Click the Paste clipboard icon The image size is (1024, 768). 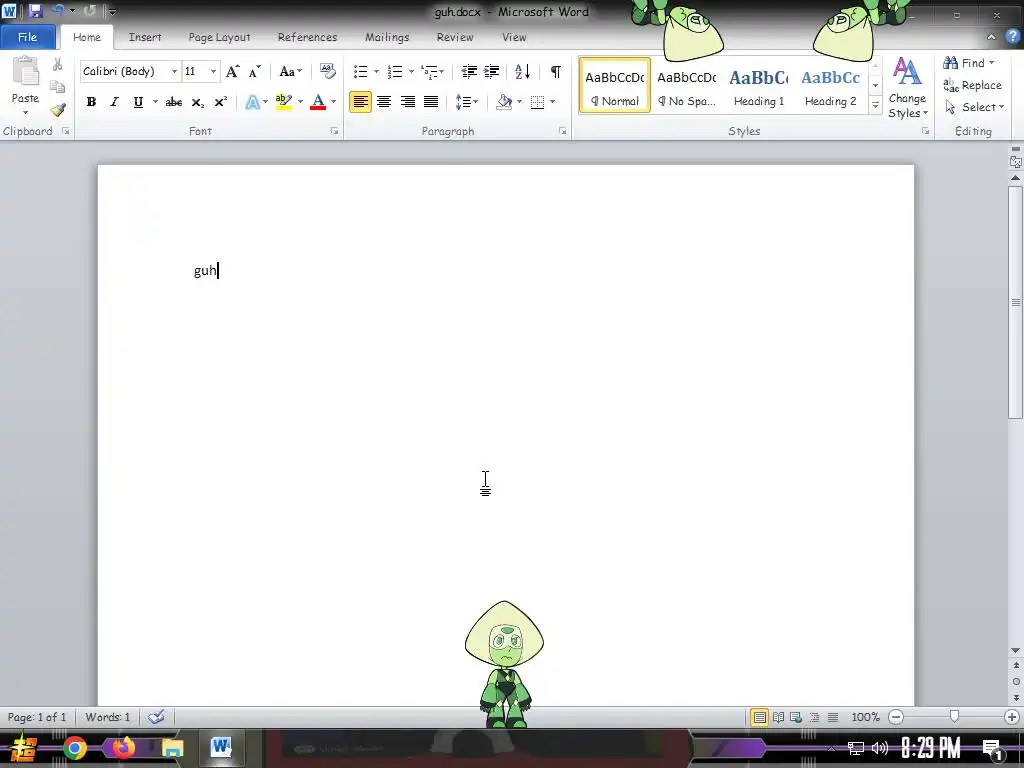pyautogui.click(x=25, y=72)
